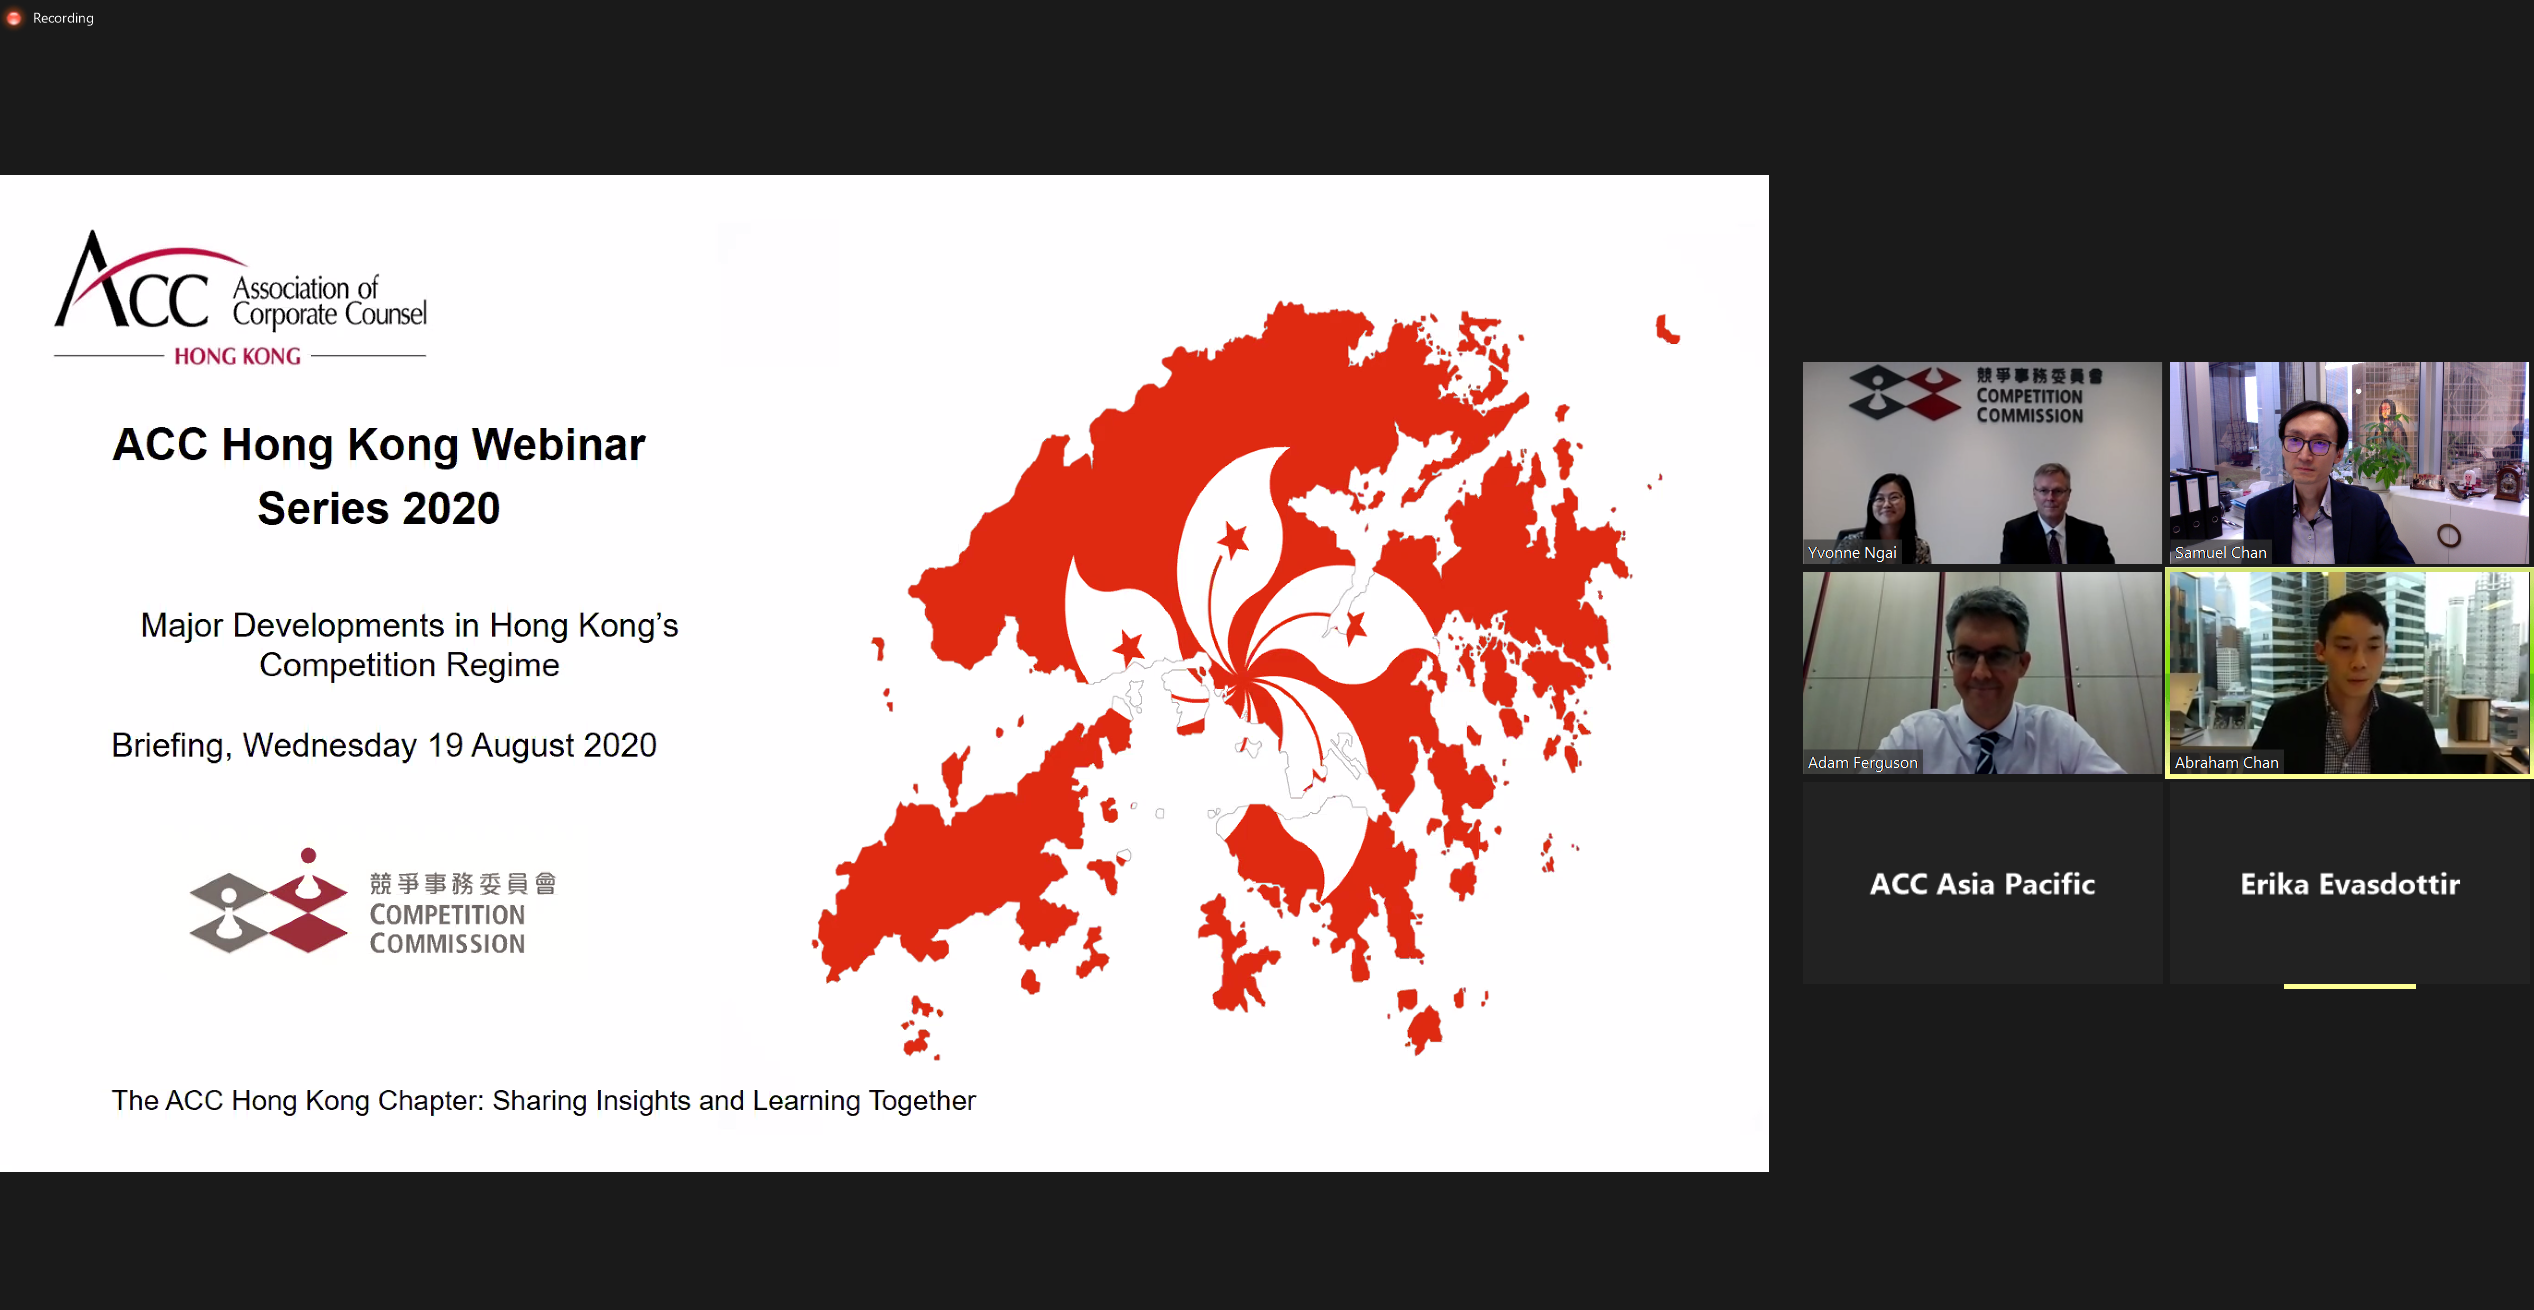Click the 'Yvonne Ngai' name label
The width and height of the screenshot is (2534, 1310).
tap(1852, 552)
